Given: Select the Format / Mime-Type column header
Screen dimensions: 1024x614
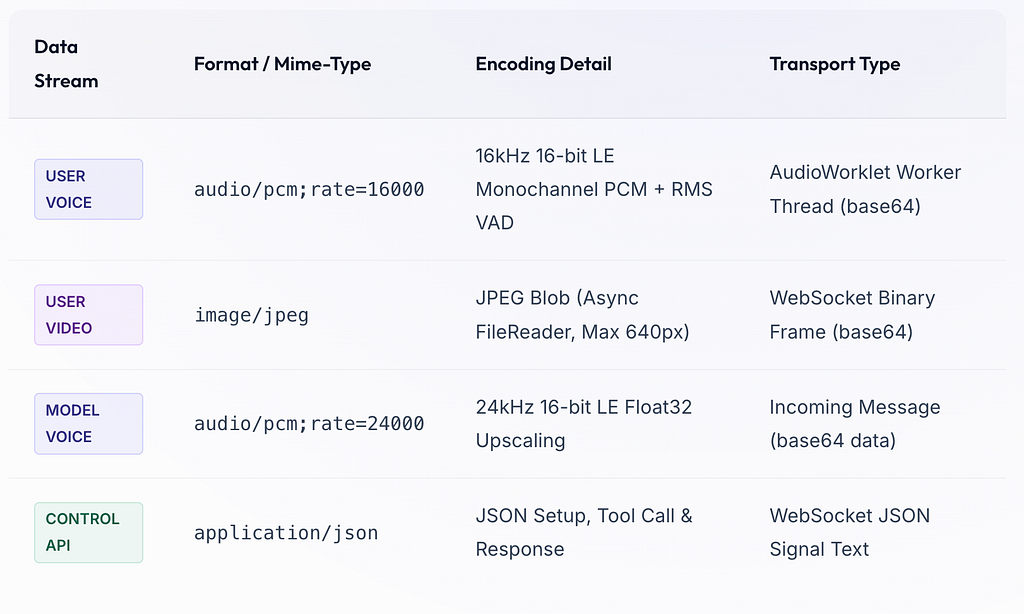Looking at the screenshot, I should click(282, 64).
